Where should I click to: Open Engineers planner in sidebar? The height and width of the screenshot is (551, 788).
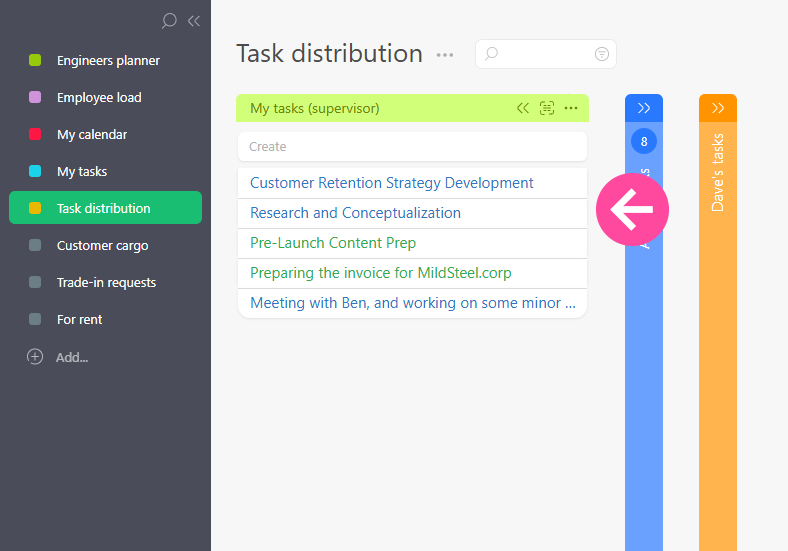click(108, 61)
